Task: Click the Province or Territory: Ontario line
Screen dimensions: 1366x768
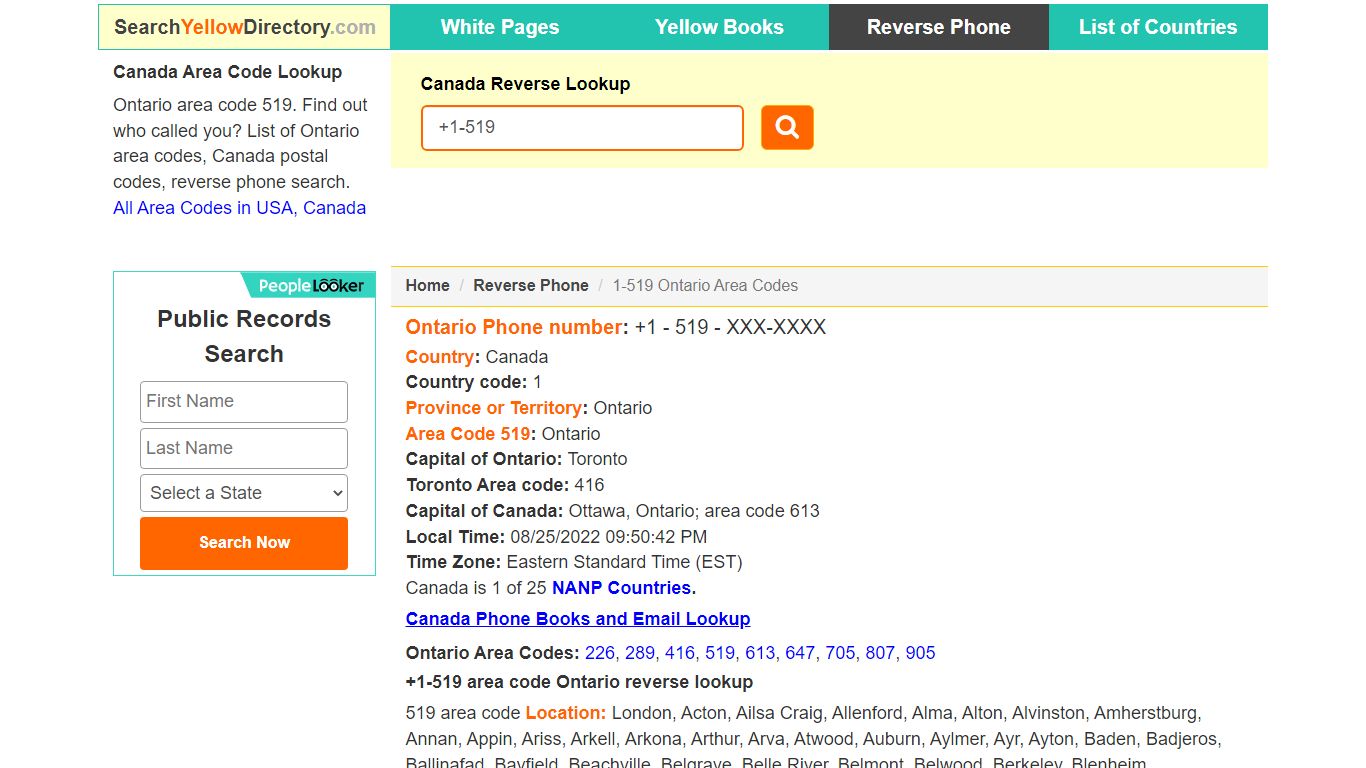Action: (x=529, y=408)
